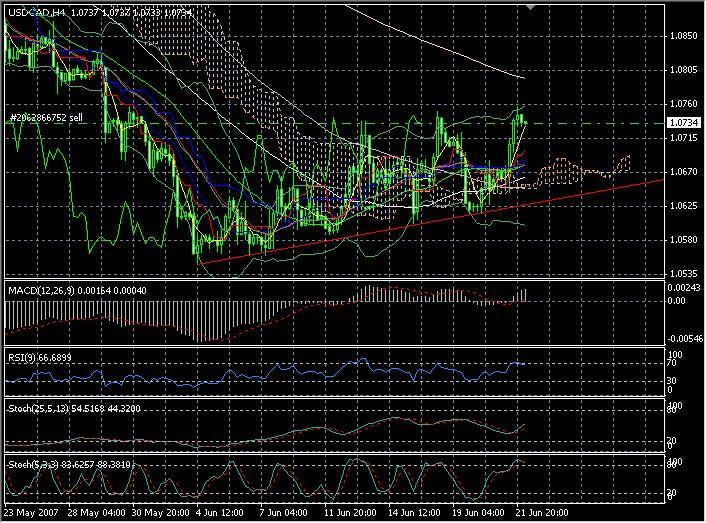Click the RSI(9) 66.6899 indicator label
Image resolution: width=706 pixels, height=523 pixels.
coord(40,358)
